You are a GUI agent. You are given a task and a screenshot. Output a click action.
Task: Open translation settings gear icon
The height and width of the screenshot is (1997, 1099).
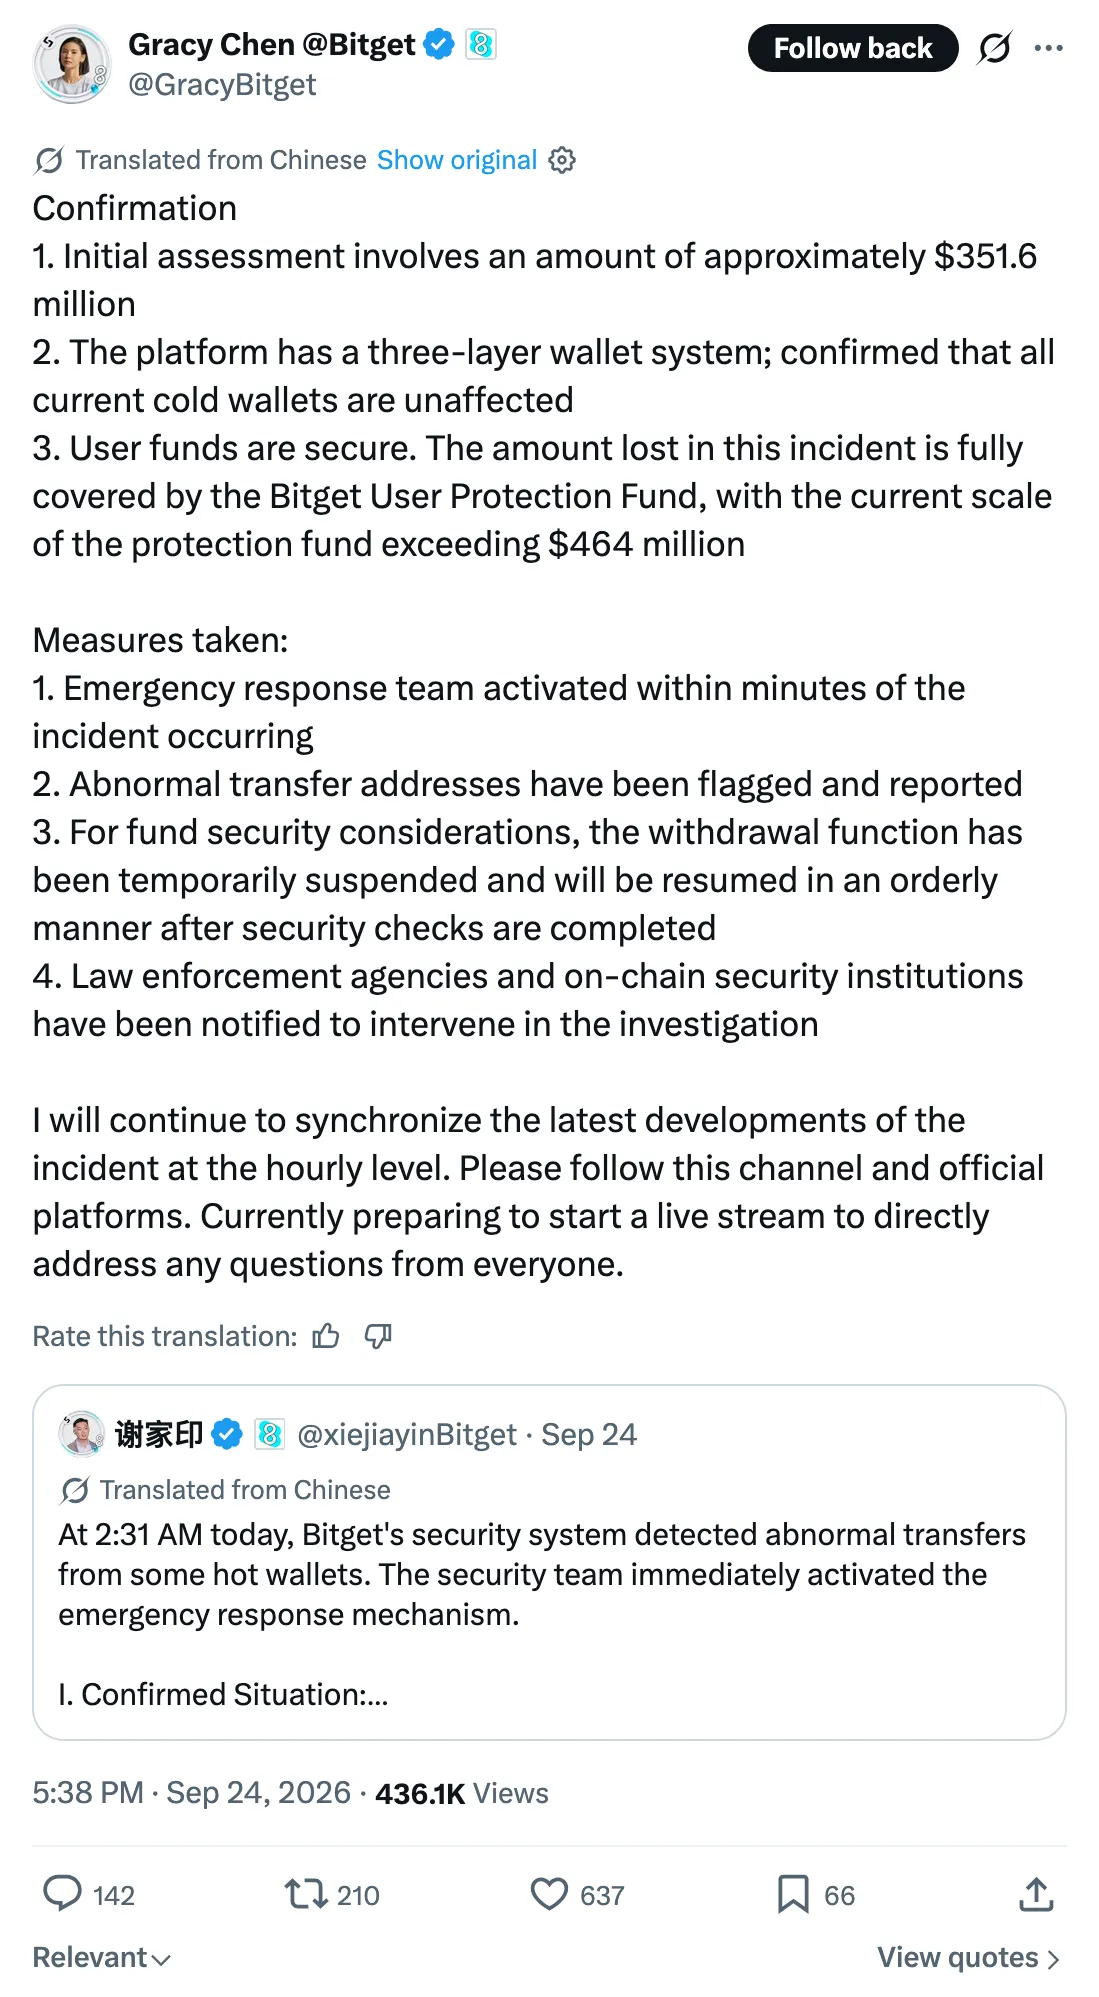coord(562,160)
